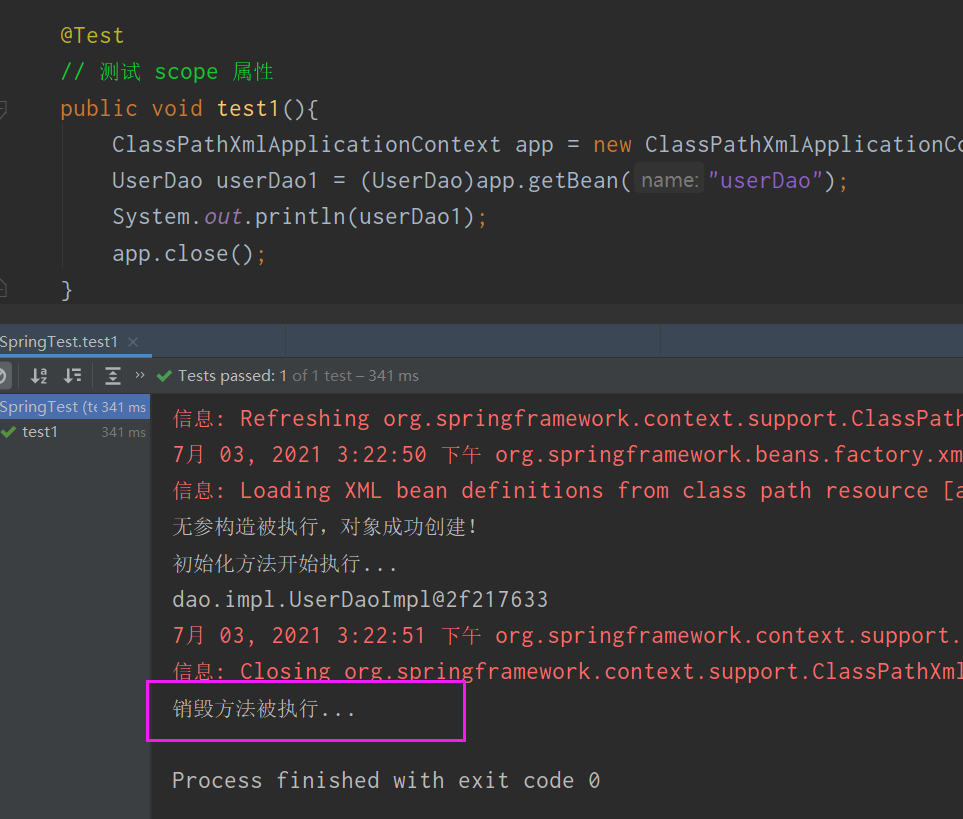963x819 pixels.
Task: Click the System.out.println(userDao1) line
Action: tap(299, 217)
